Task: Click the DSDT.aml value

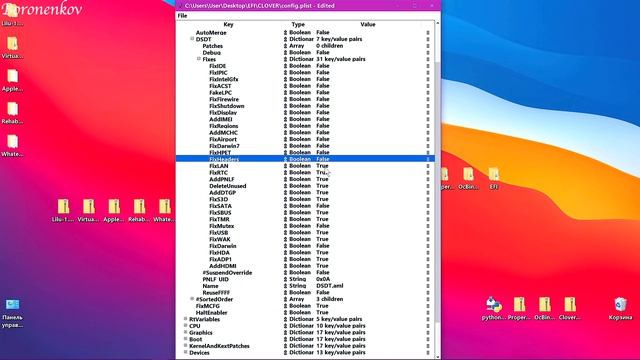Action: tap(329, 286)
